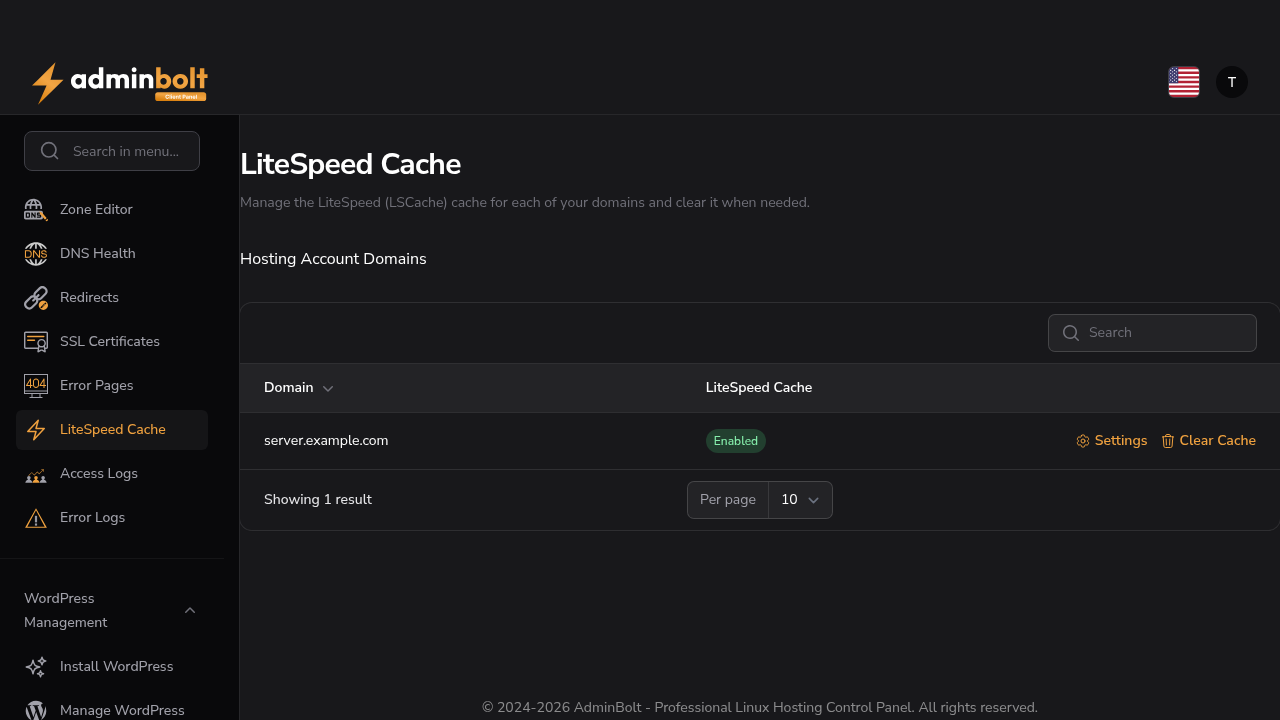Viewport: 1280px width, 720px height.
Task: Click the DNS Health globe icon
Action: [x=36, y=254]
